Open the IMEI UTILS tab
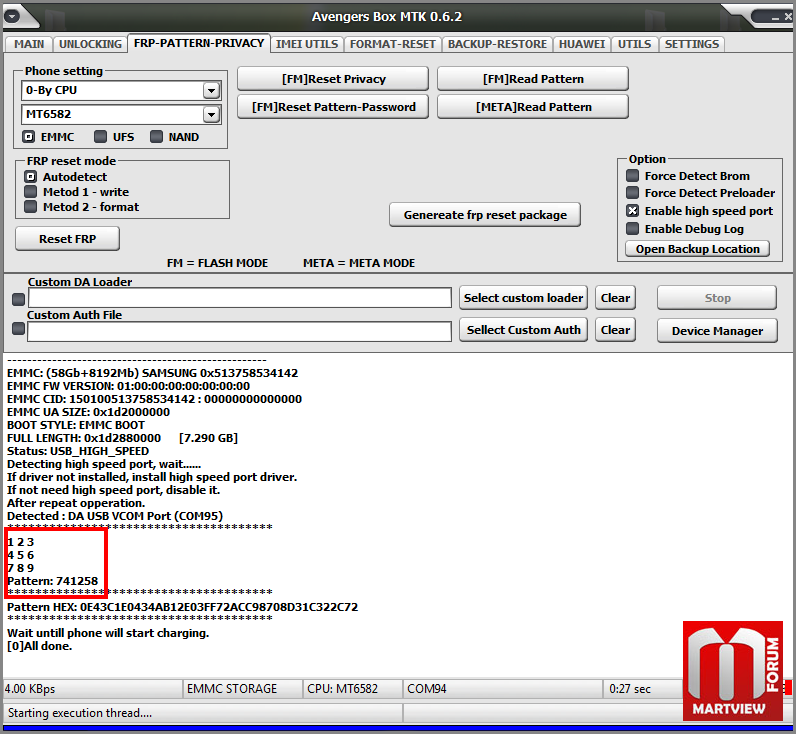The width and height of the screenshot is (796, 734). 307,44
